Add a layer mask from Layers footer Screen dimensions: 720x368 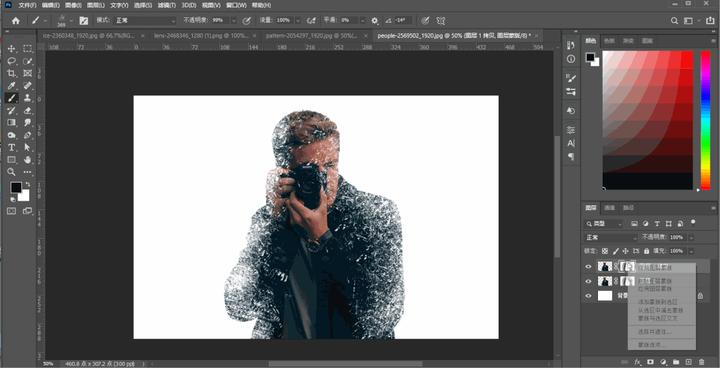(x=650, y=362)
